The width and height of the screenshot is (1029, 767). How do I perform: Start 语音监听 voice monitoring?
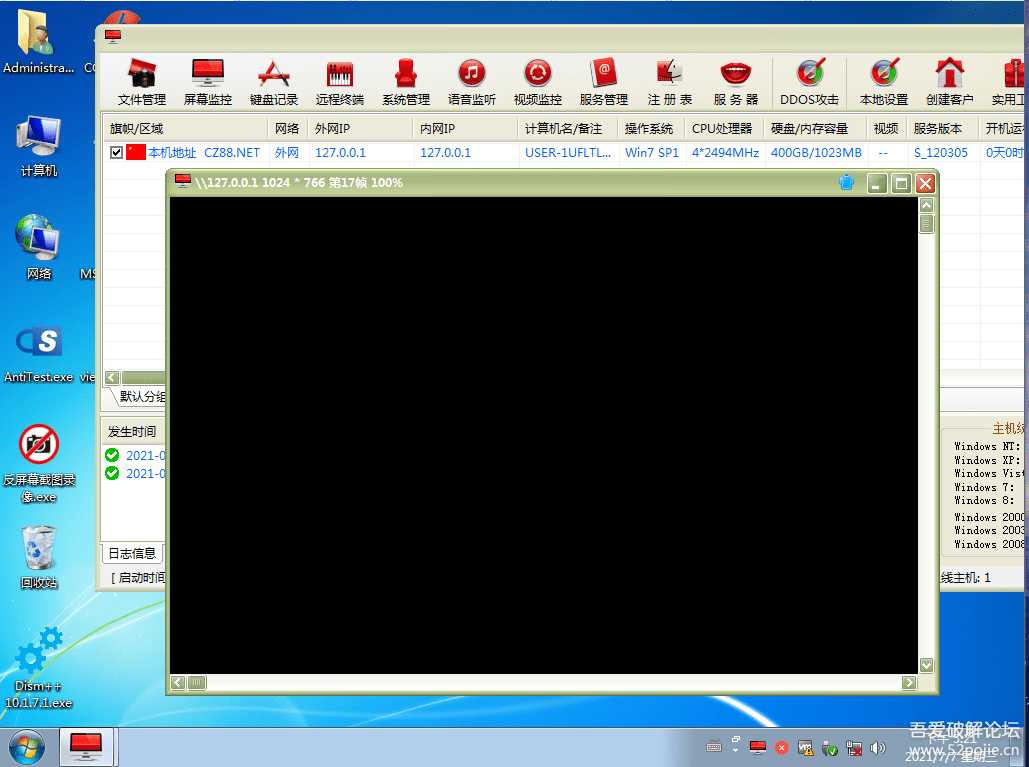coord(471,80)
